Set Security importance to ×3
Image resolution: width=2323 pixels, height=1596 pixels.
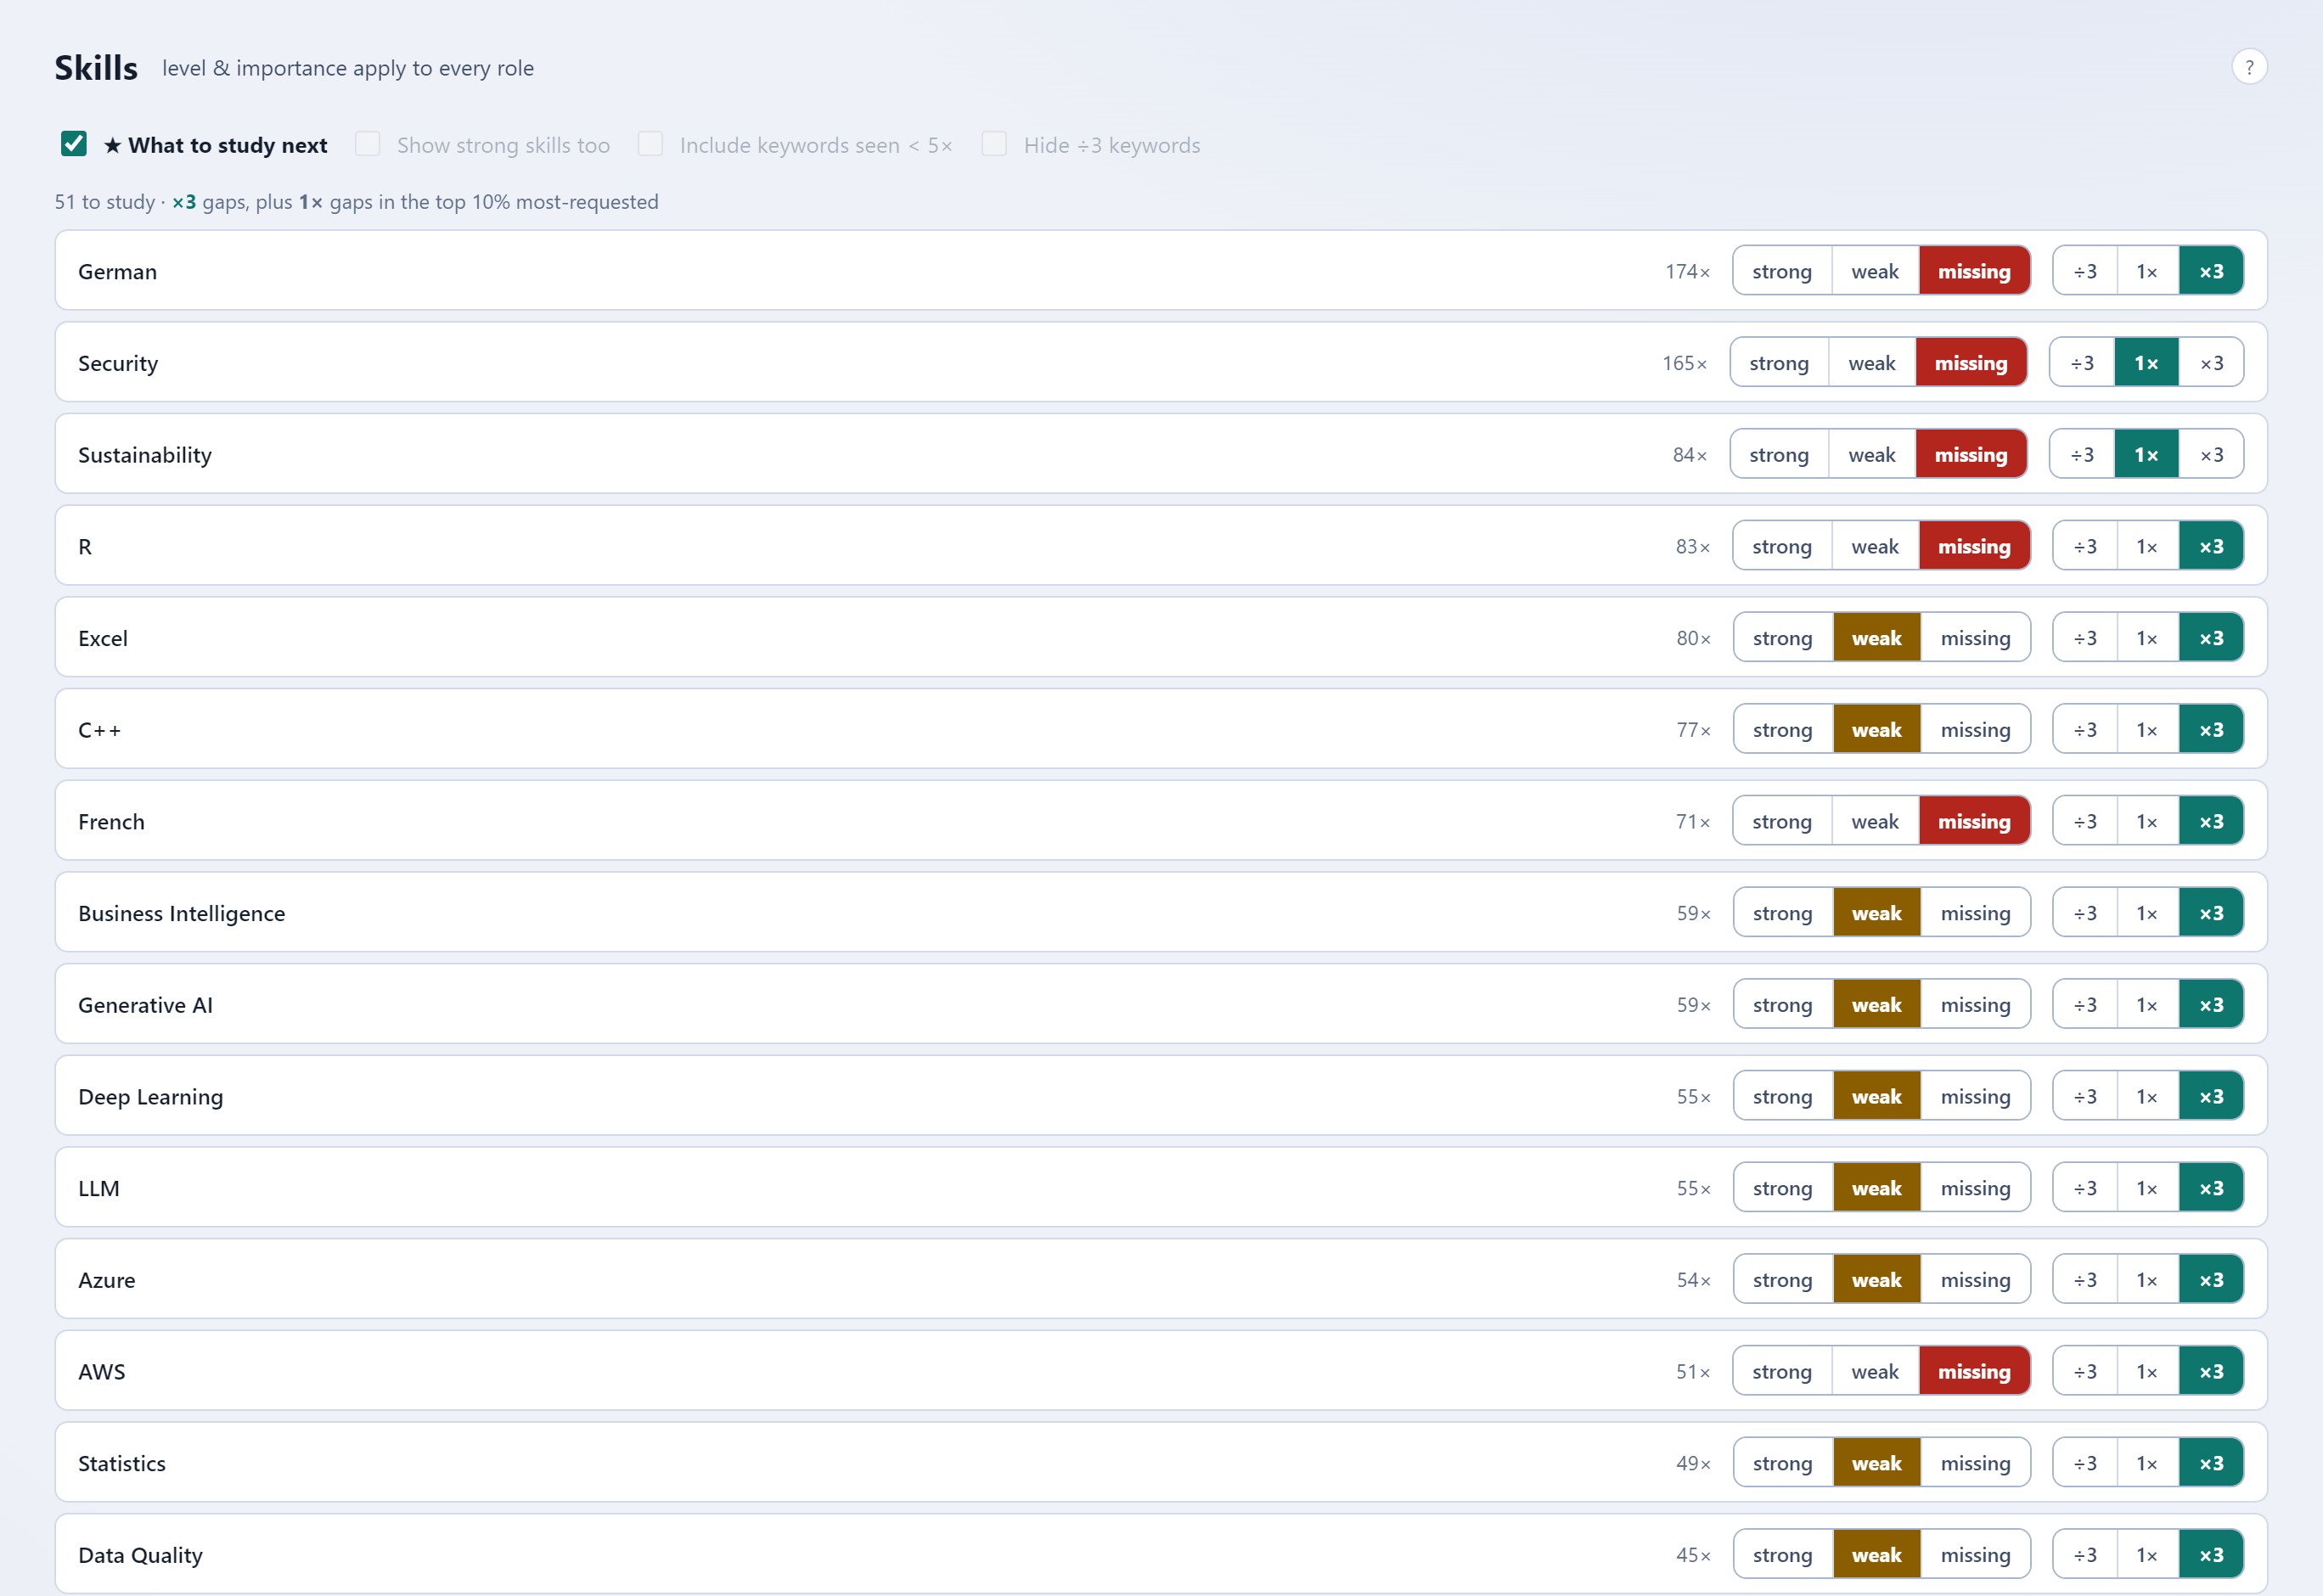(x=2211, y=363)
